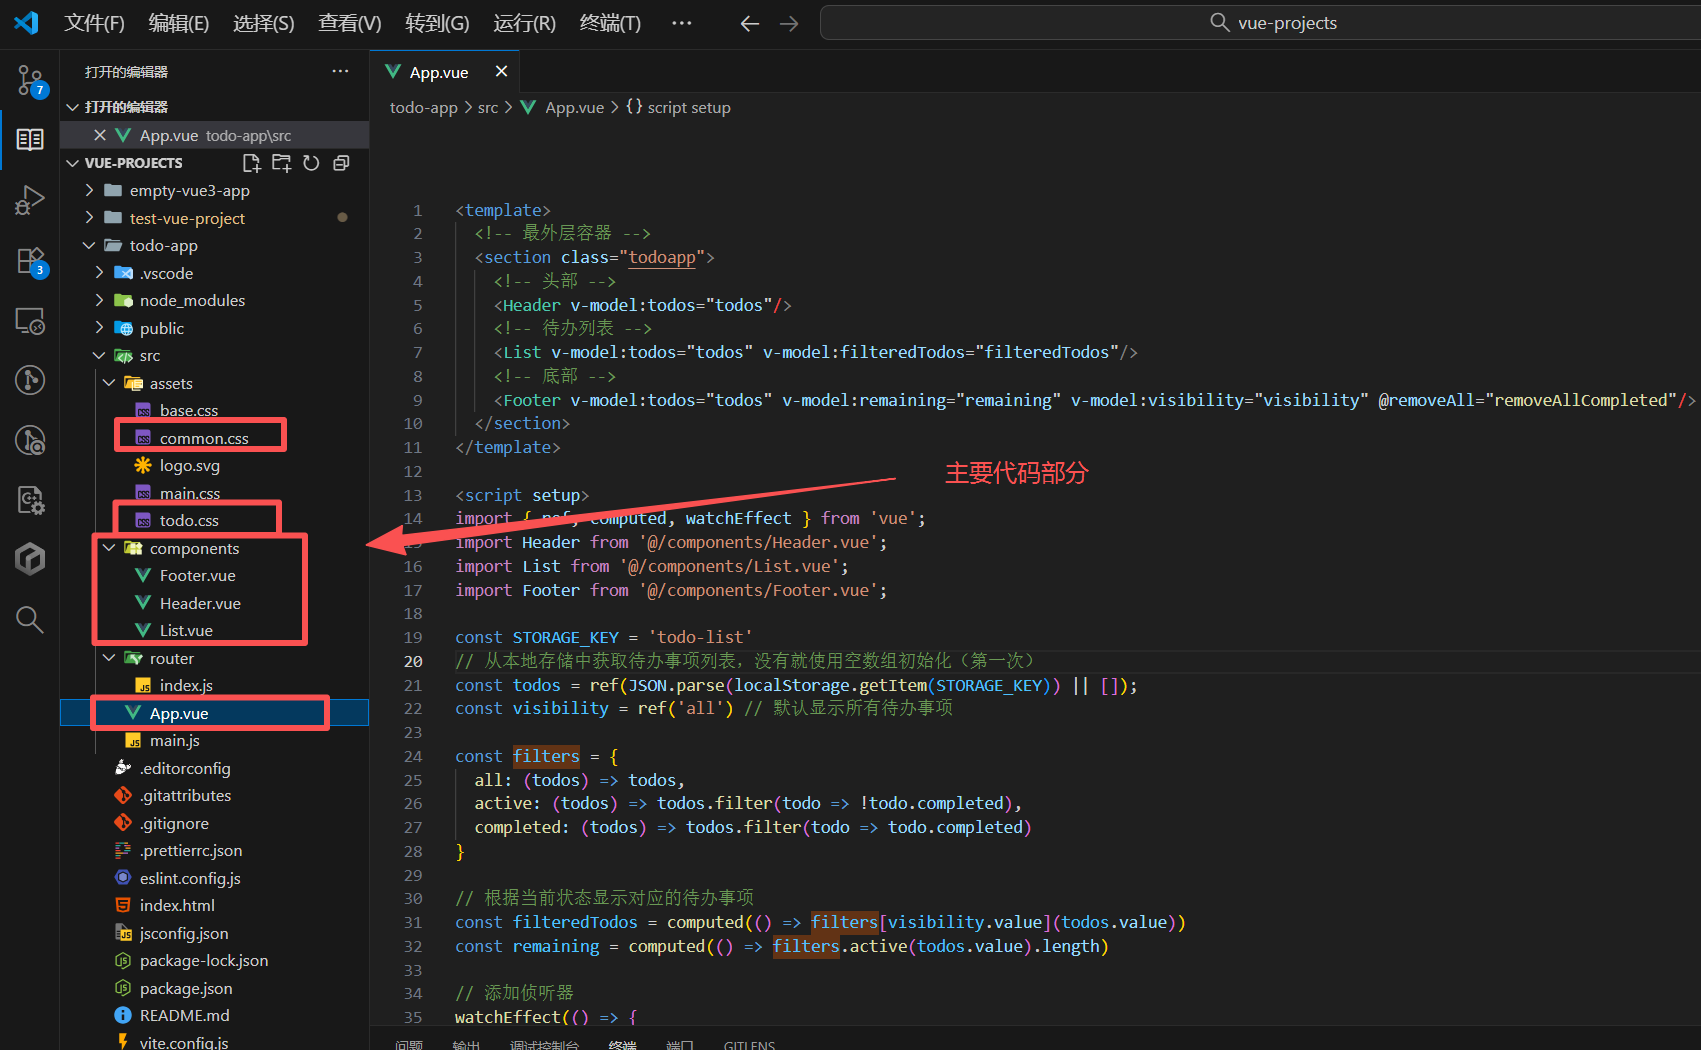Click todo-app in the breadcrumb
This screenshot has width=1701, height=1050.
point(424,107)
